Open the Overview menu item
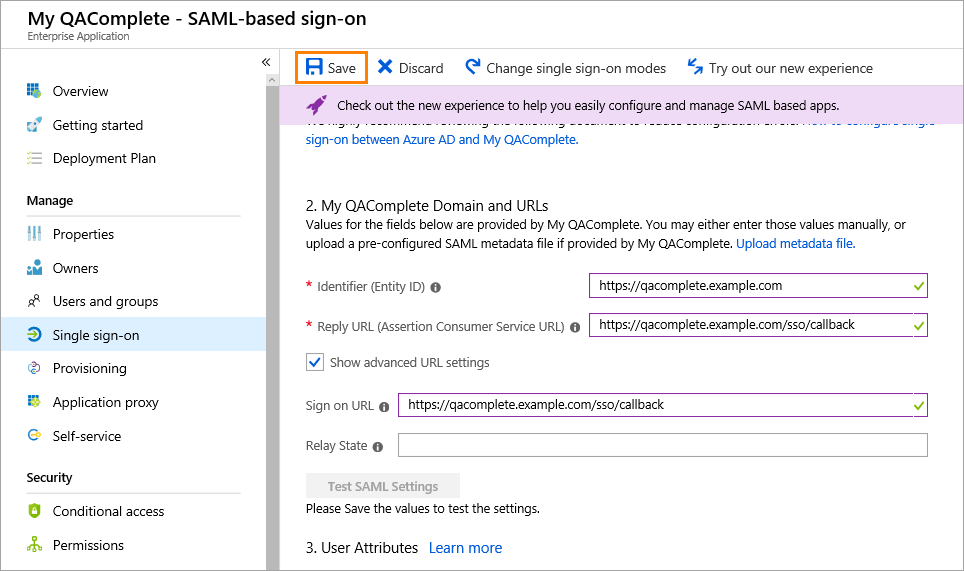 tap(80, 91)
